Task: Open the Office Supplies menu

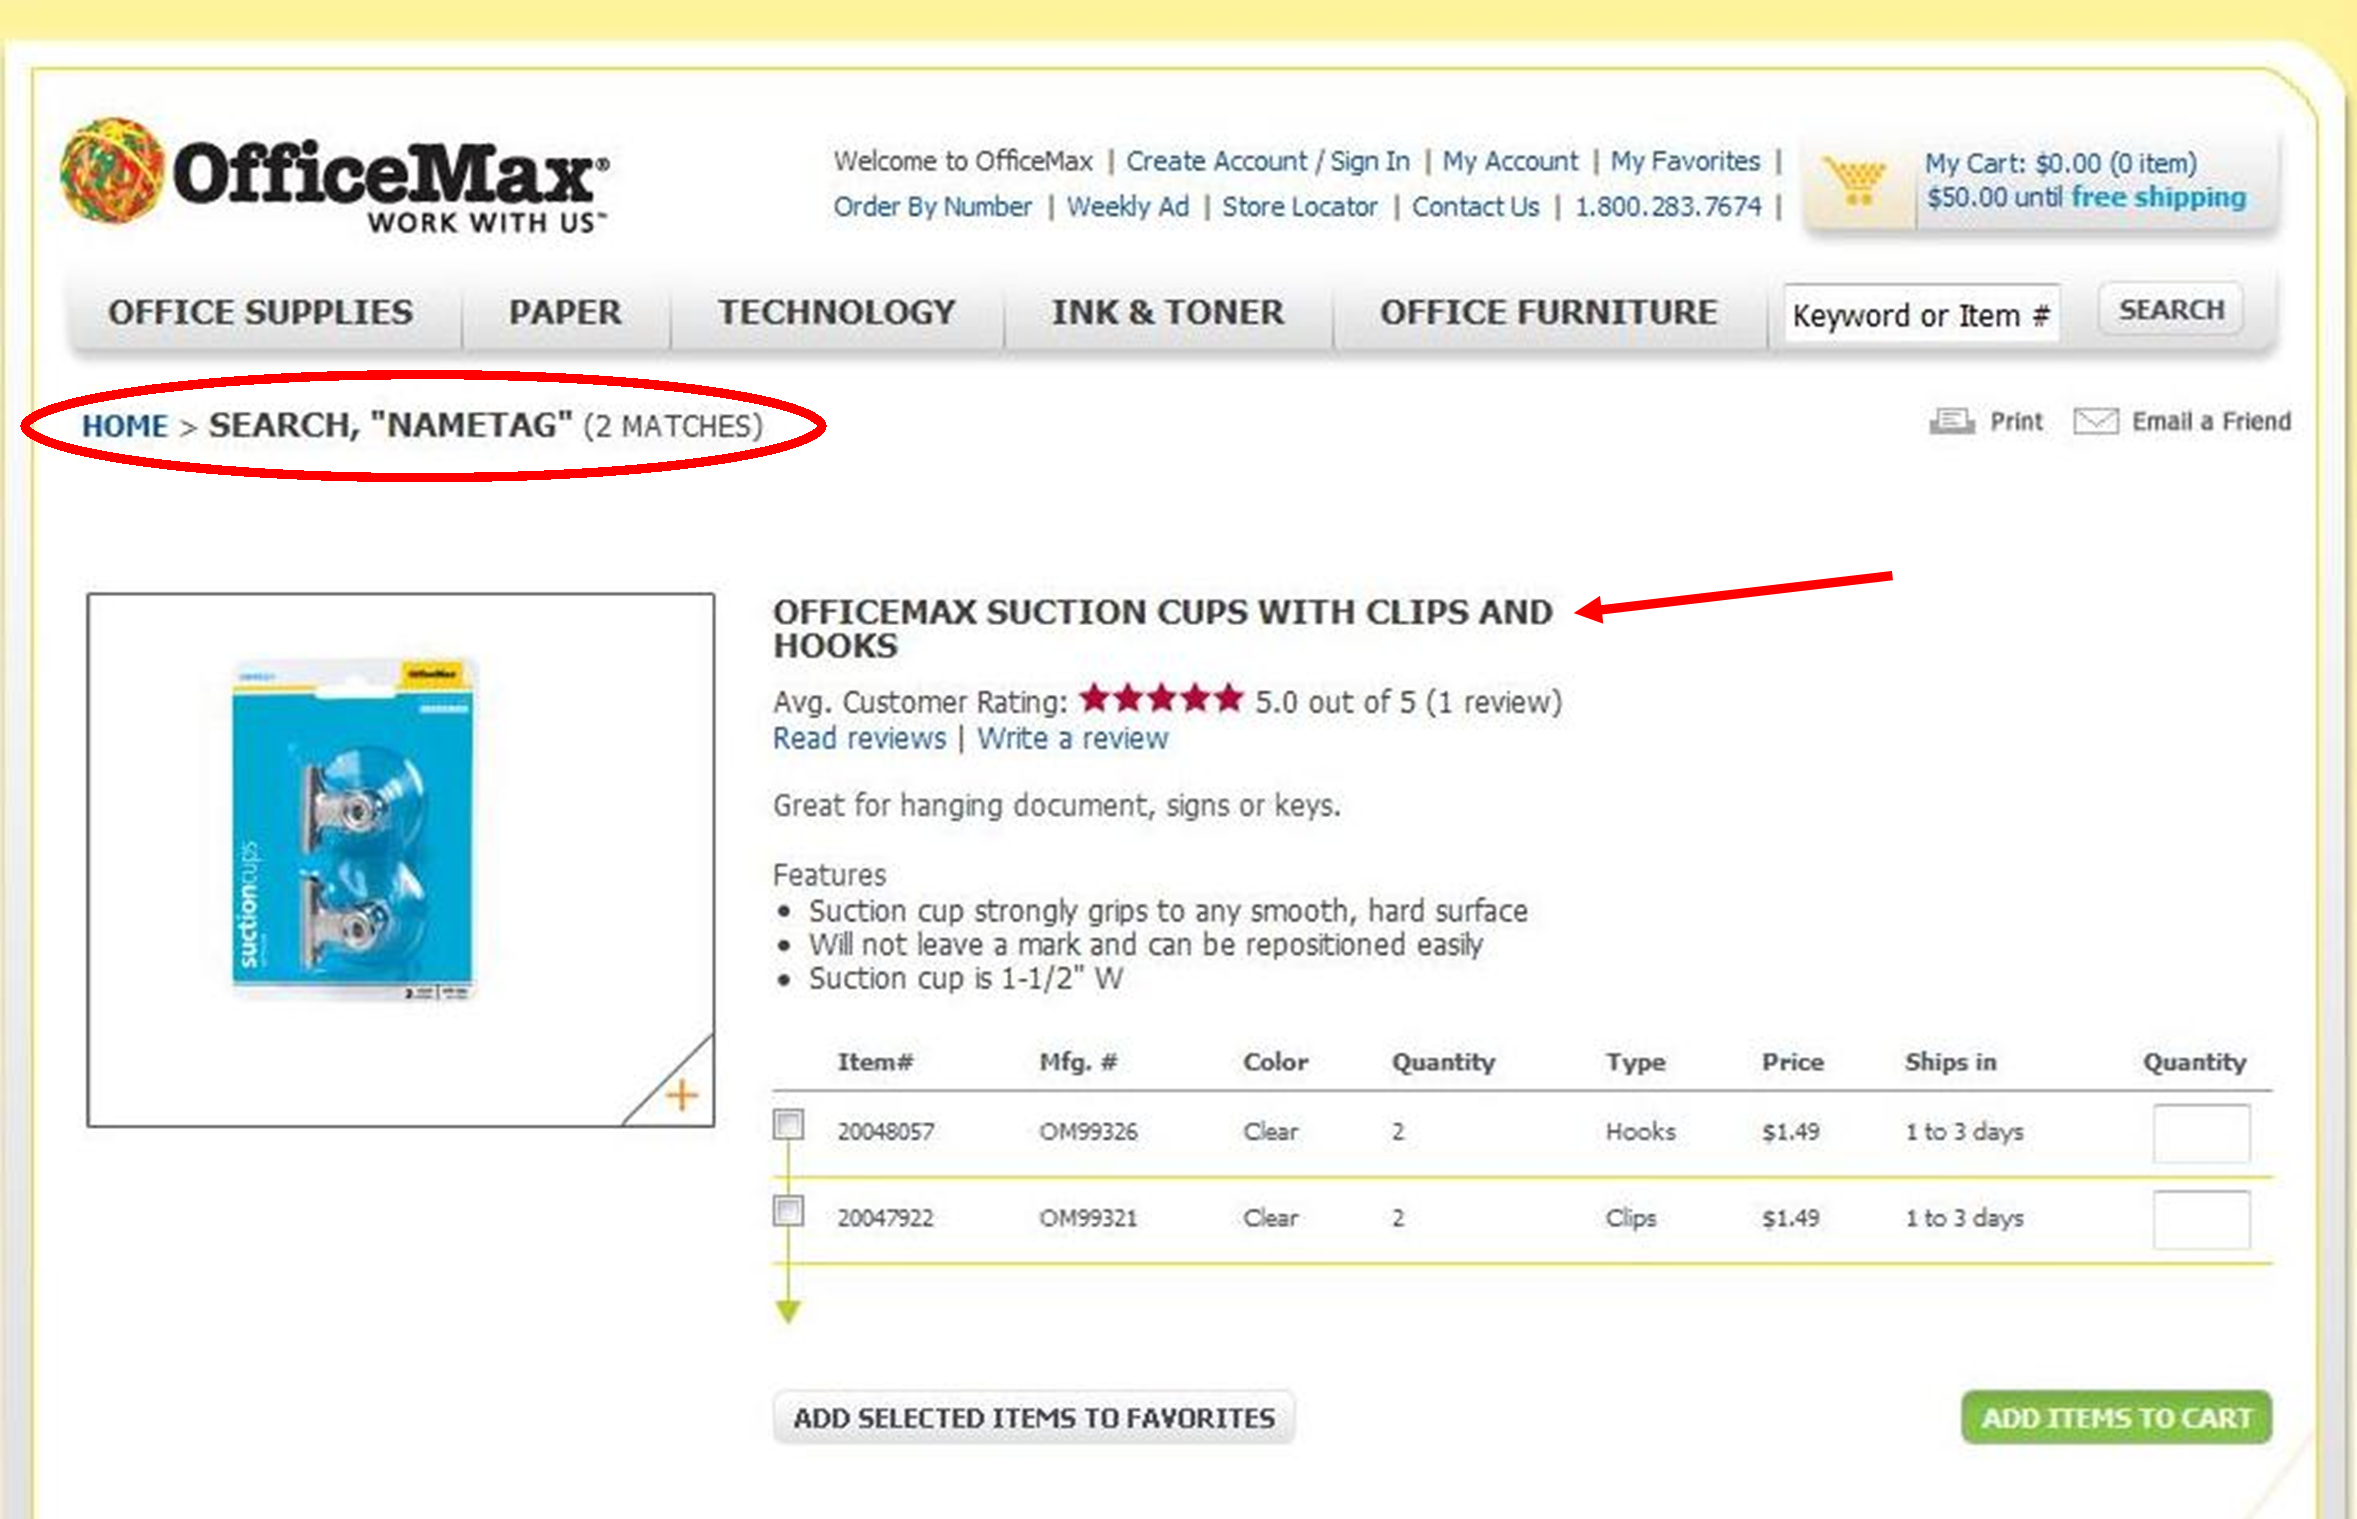Action: point(260,312)
